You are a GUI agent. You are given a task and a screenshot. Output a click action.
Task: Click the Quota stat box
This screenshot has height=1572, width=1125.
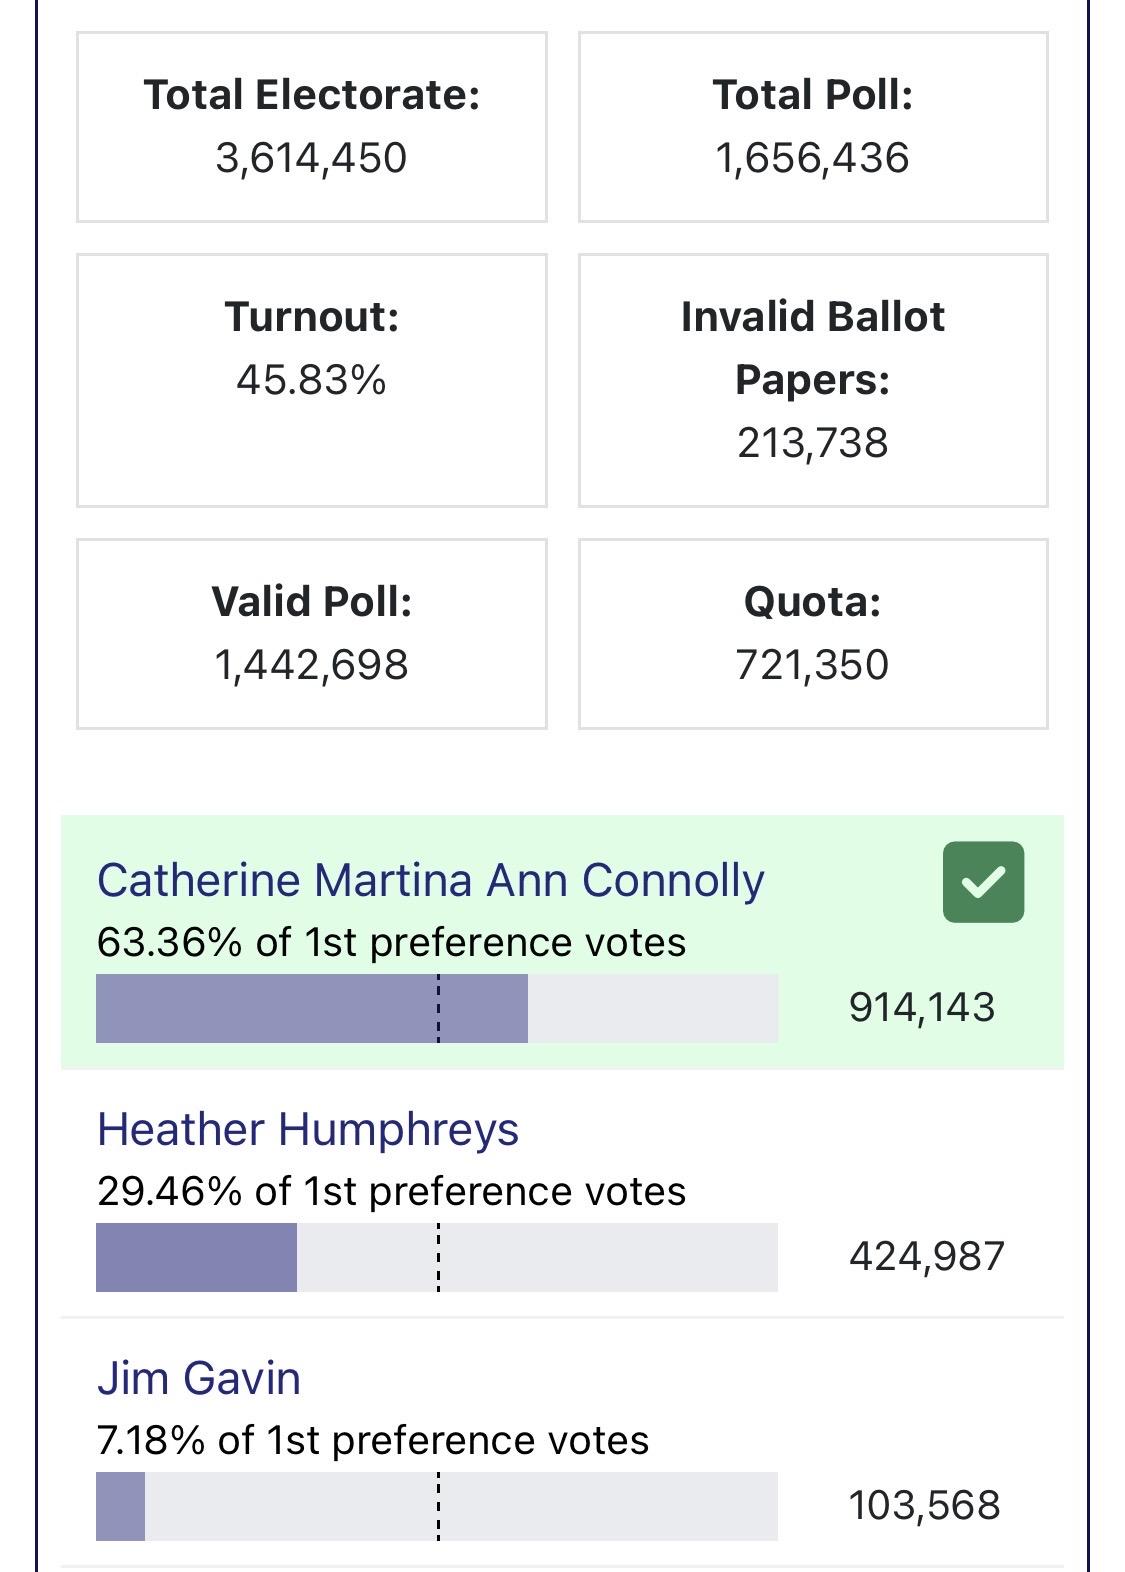click(x=812, y=633)
